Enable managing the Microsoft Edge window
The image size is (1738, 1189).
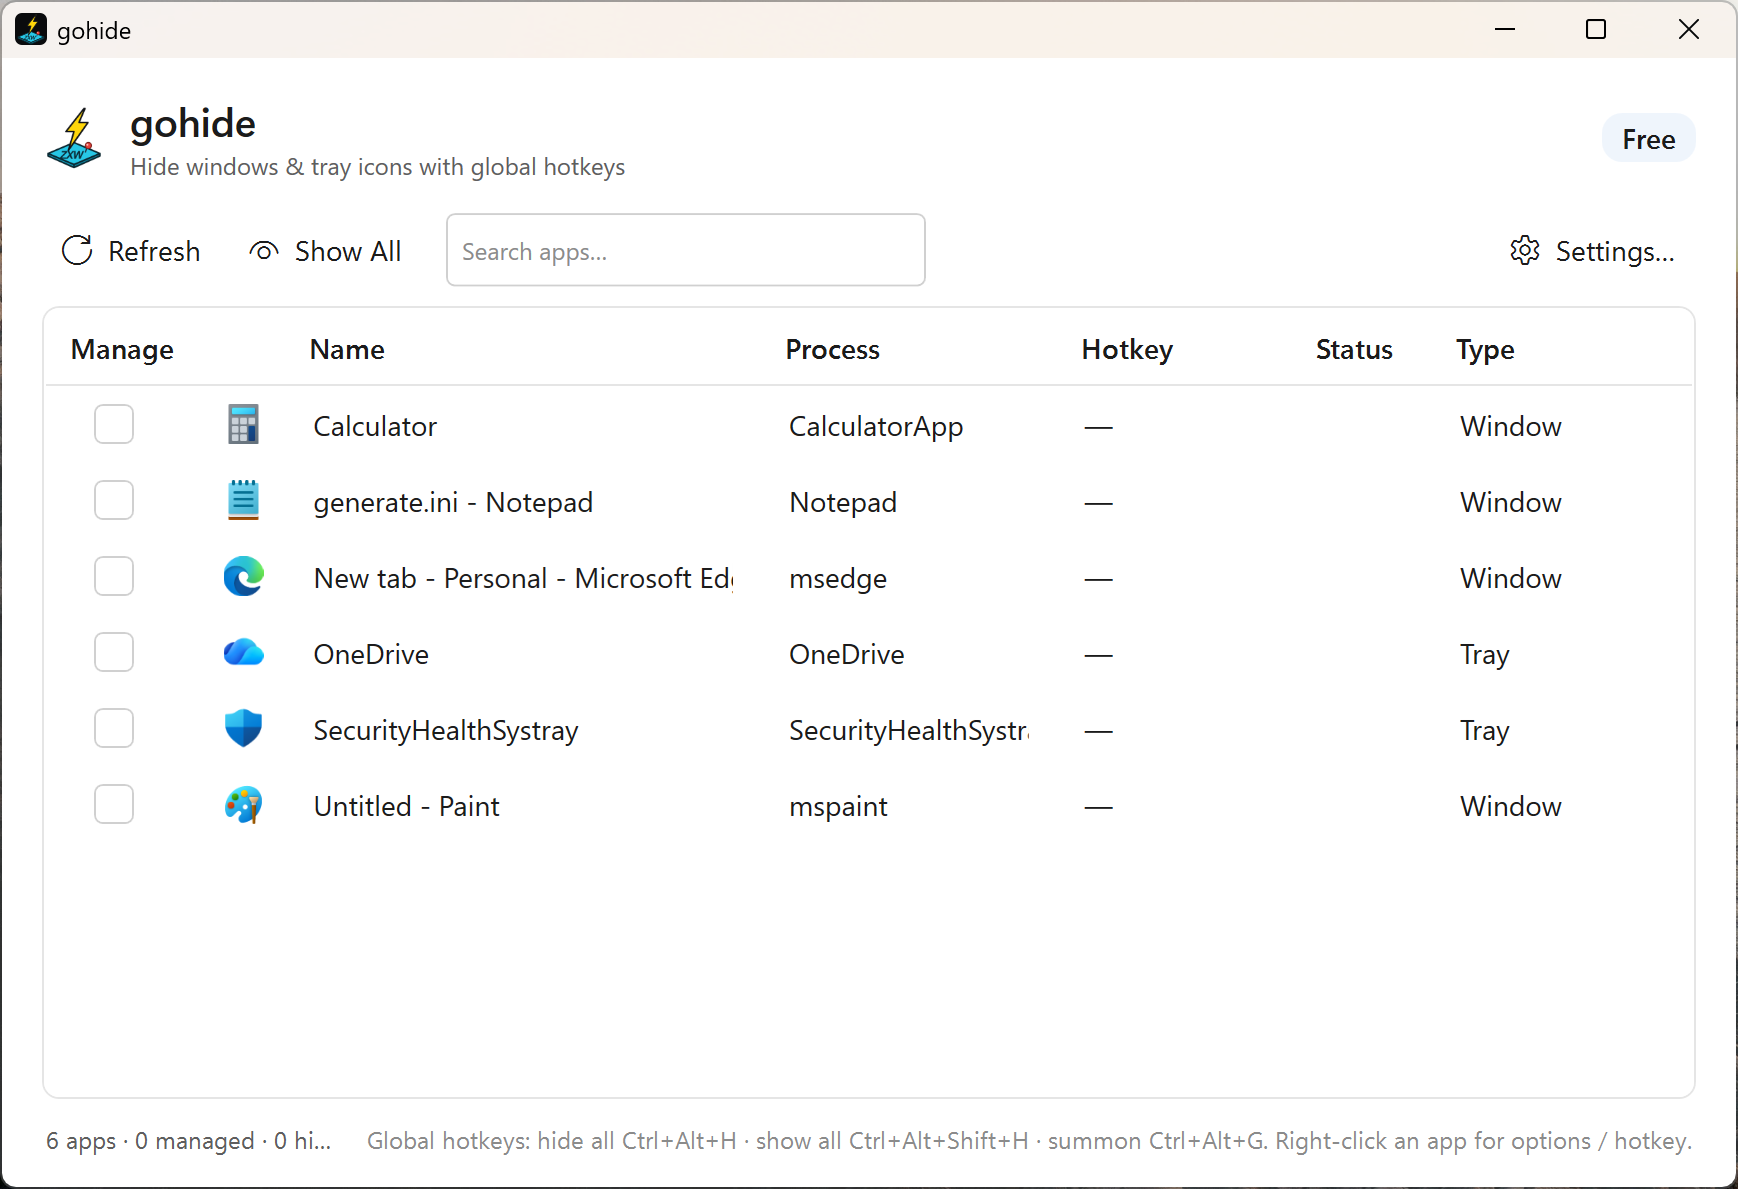(114, 576)
